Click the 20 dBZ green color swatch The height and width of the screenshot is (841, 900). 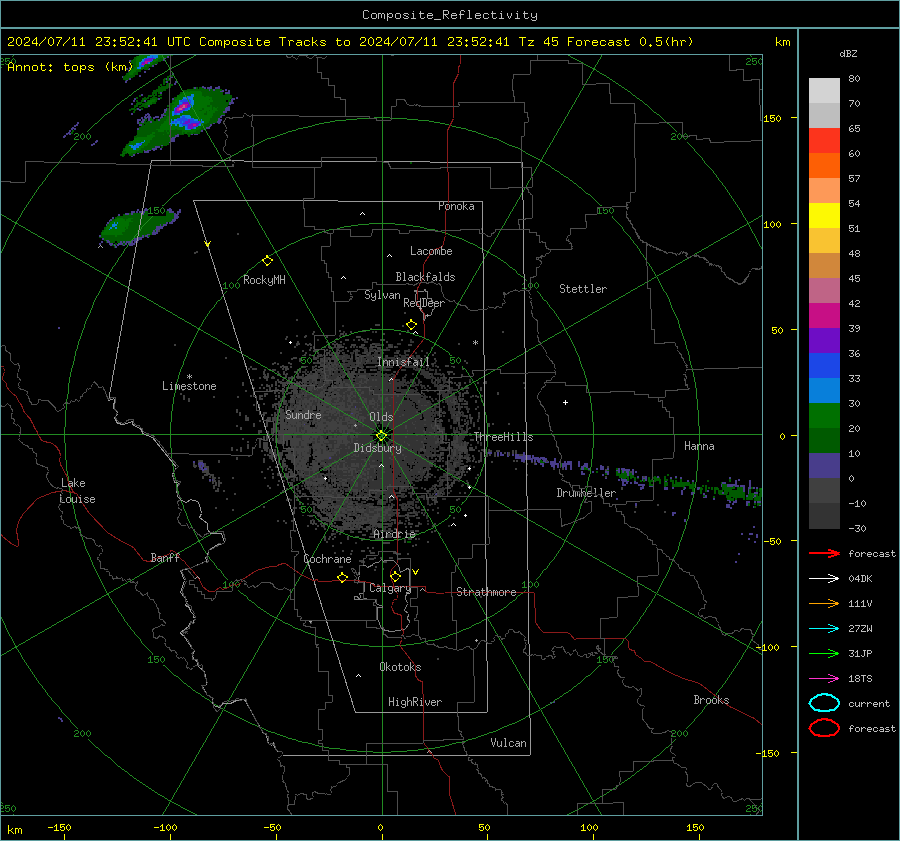(x=824, y=416)
